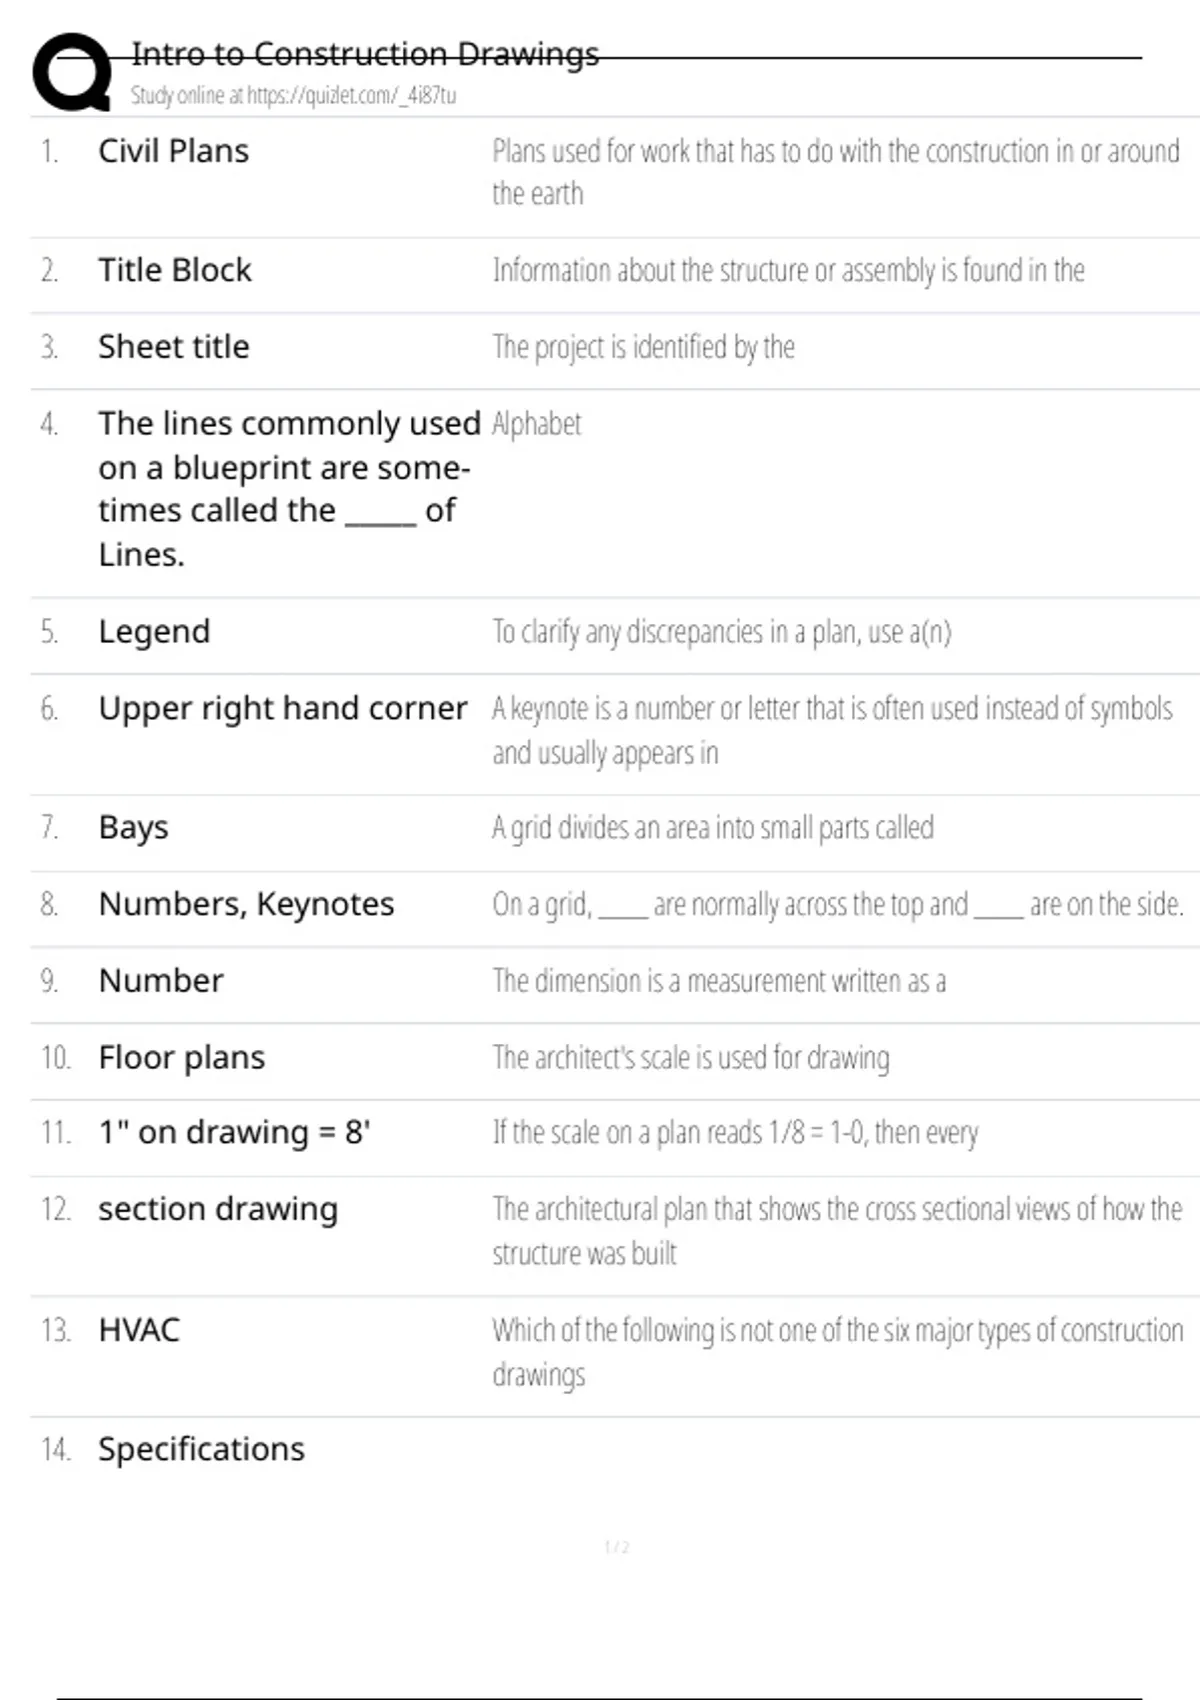Open the quizlet.com study online link
Viewport: 1200px width, 1700px height.
click(293, 96)
